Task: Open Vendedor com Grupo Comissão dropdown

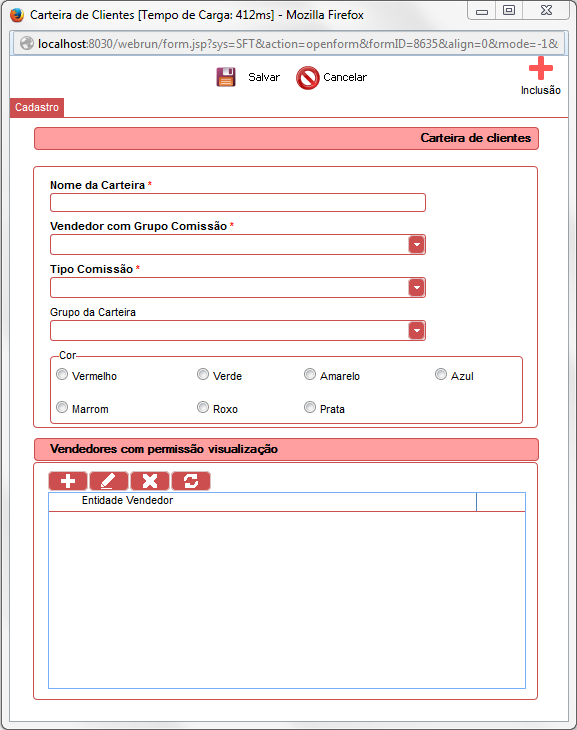Action: coord(416,244)
